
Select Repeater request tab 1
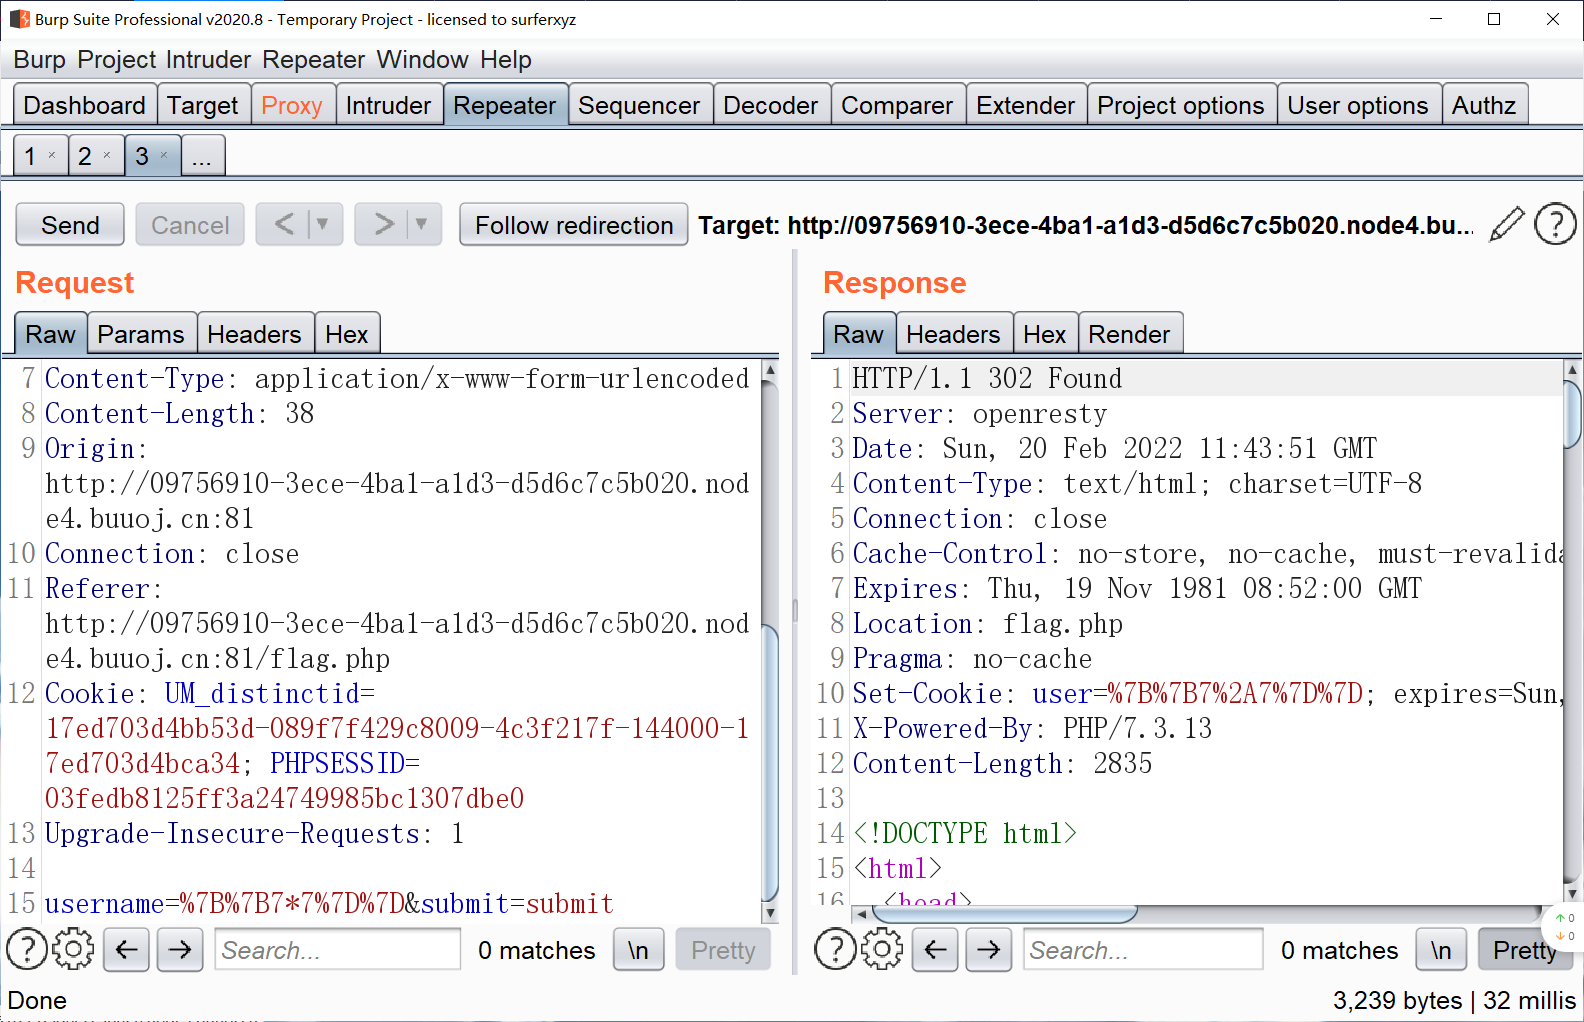click(x=30, y=155)
